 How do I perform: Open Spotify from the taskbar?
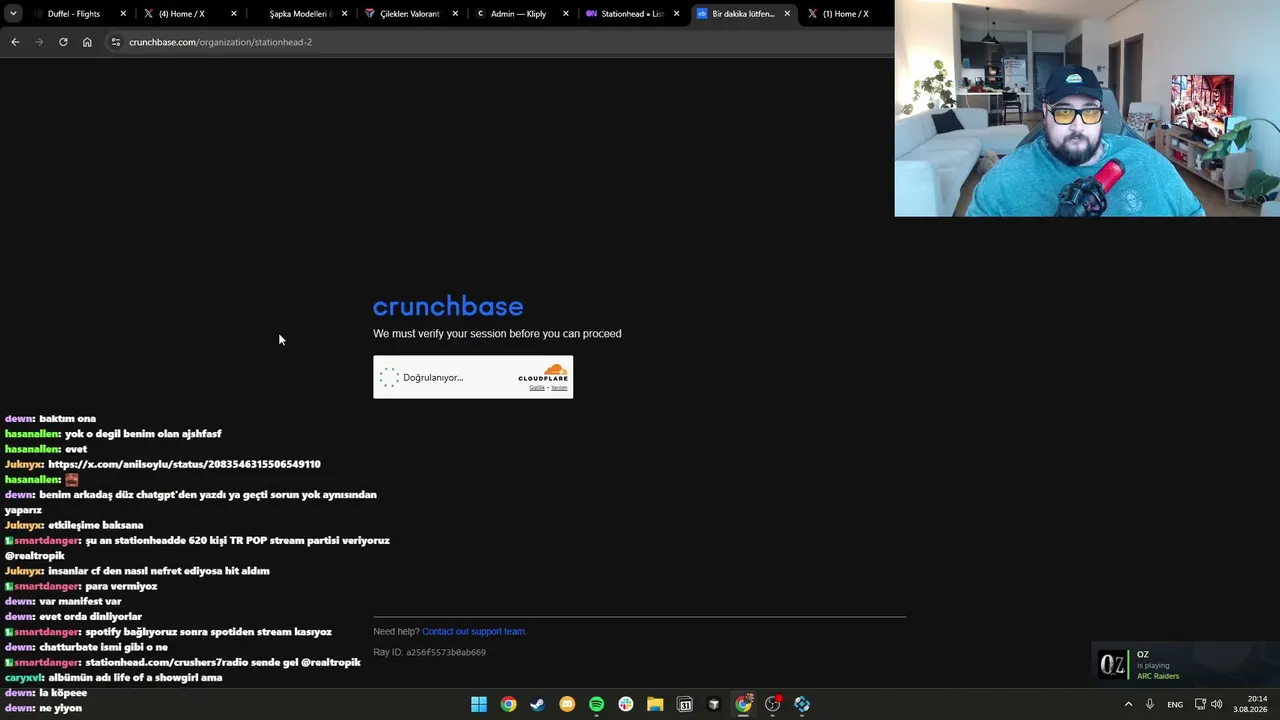(x=596, y=704)
